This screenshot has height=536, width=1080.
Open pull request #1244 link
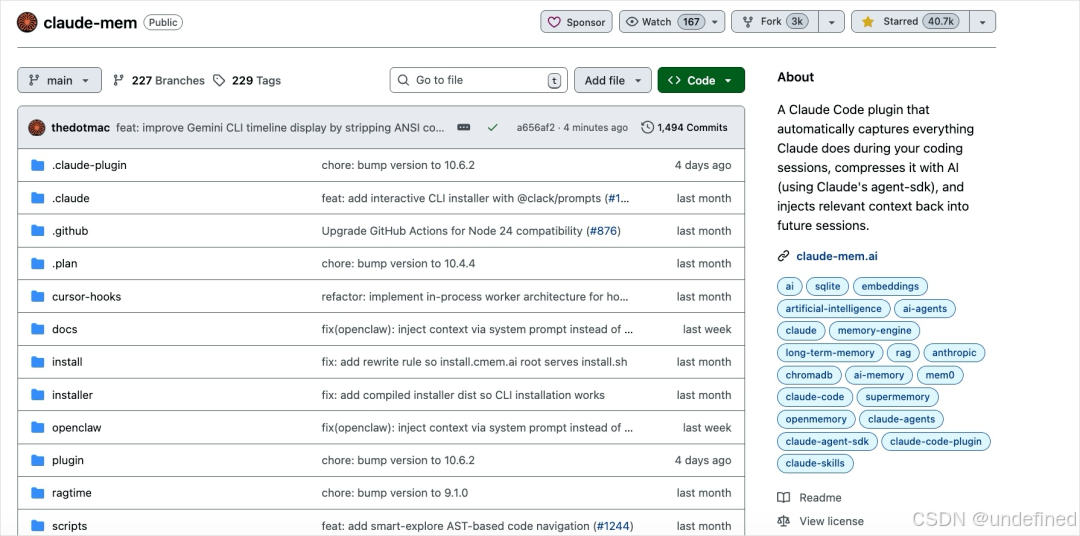[x=612, y=526]
